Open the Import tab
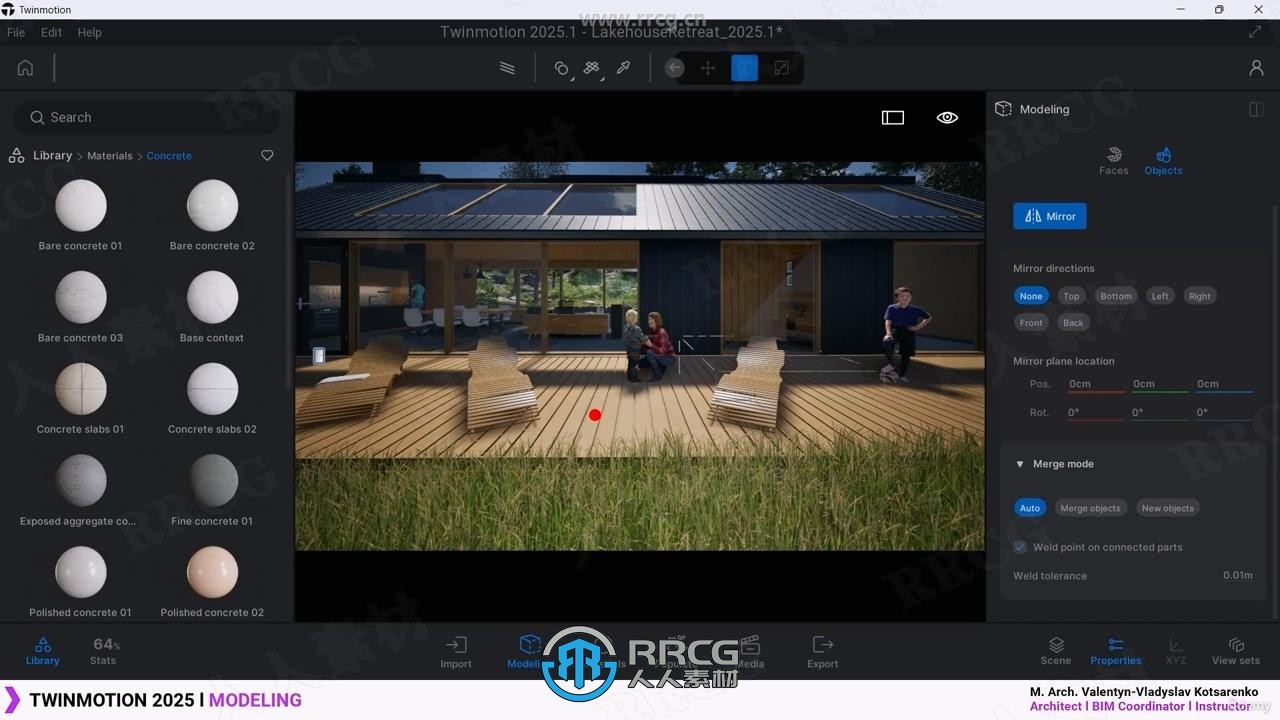Viewport: 1280px width, 720px height. (x=456, y=652)
